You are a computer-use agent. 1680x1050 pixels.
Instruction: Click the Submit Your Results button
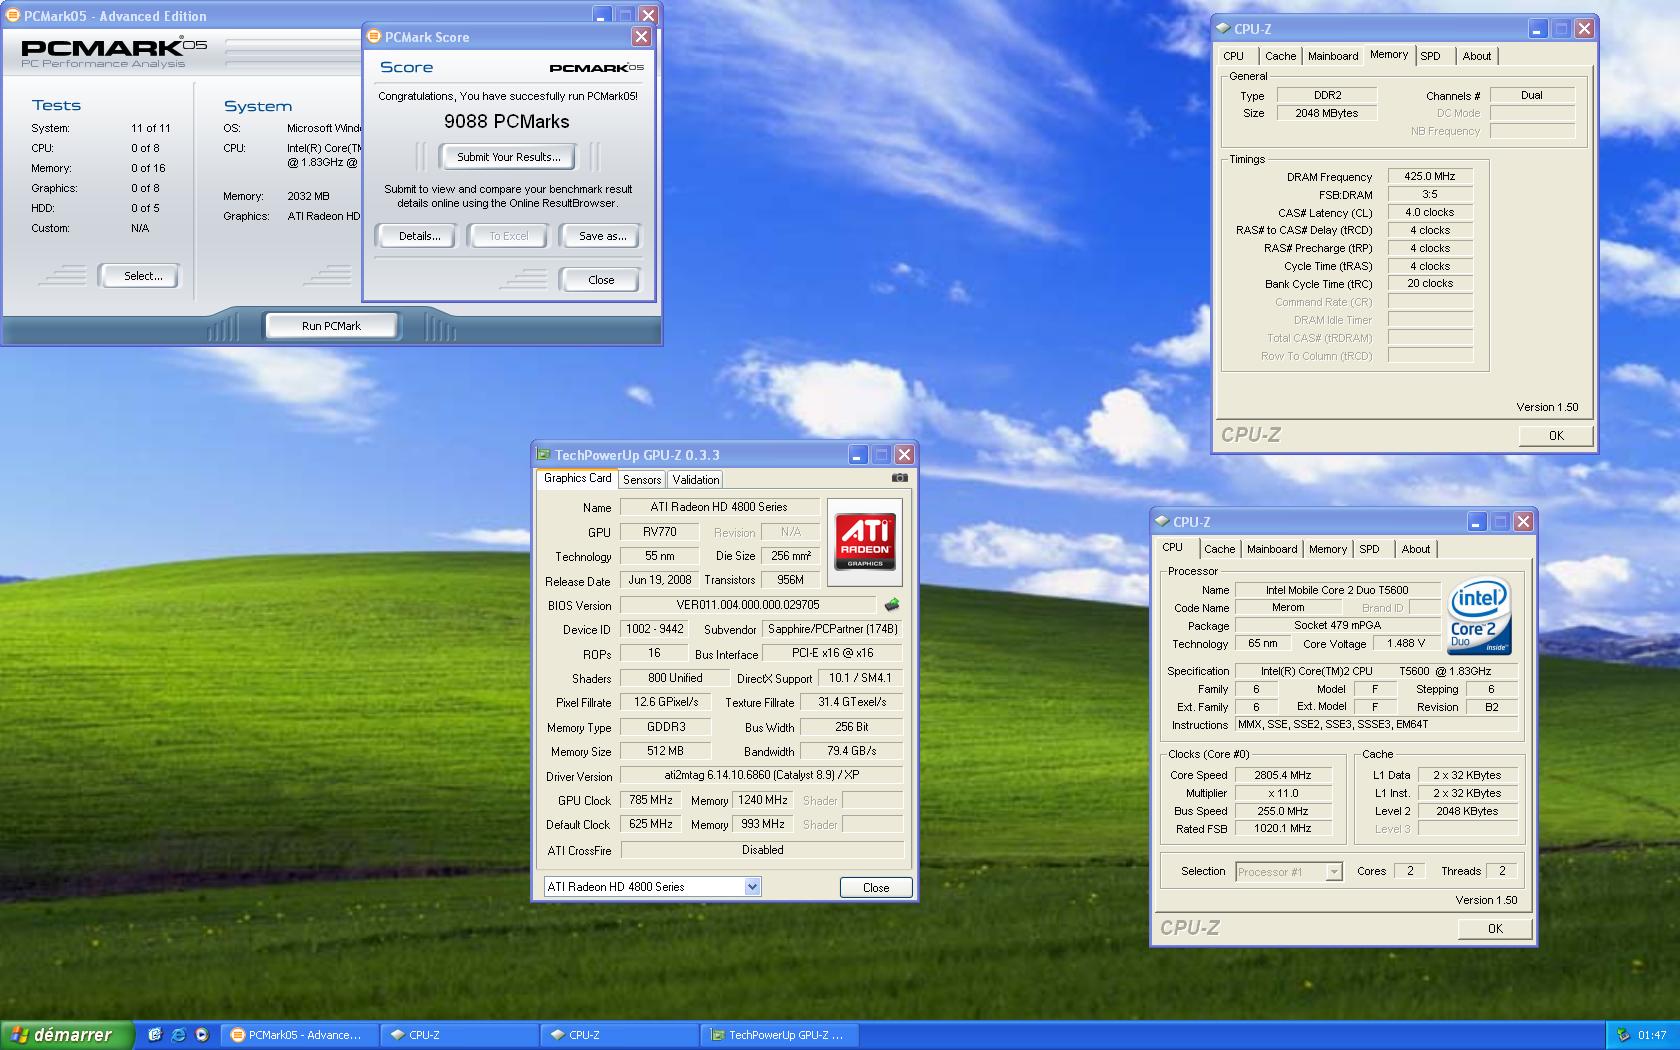[508, 157]
